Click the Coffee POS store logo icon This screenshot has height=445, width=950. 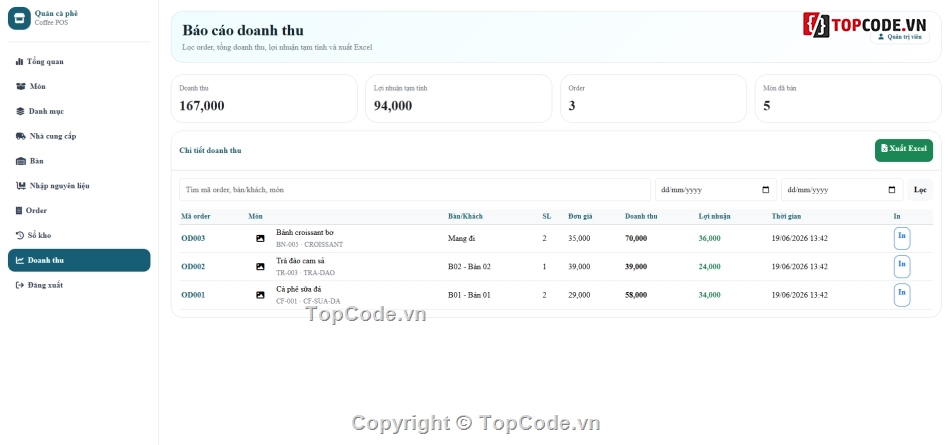pyautogui.click(x=19, y=18)
